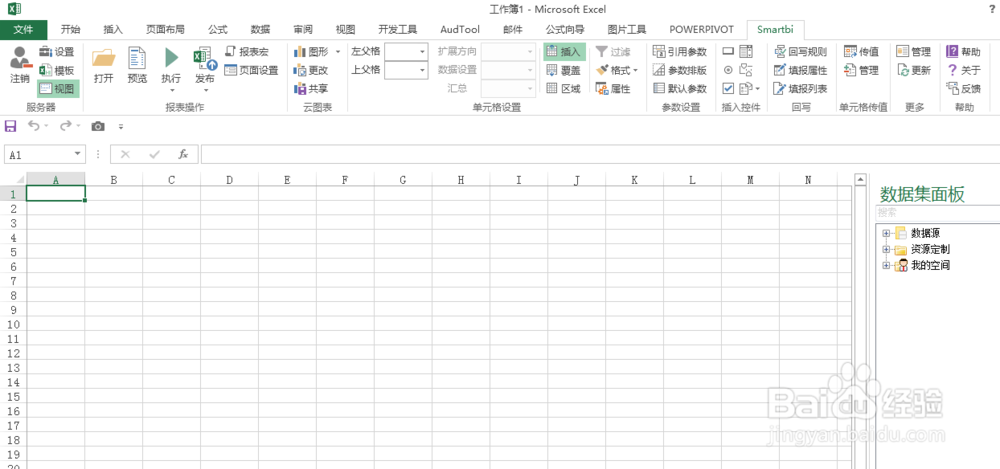This screenshot has width=1000, height=469.
Task: Open 填报属性 fill-in properties
Action: pyautogui.click(x=801, y=70)
